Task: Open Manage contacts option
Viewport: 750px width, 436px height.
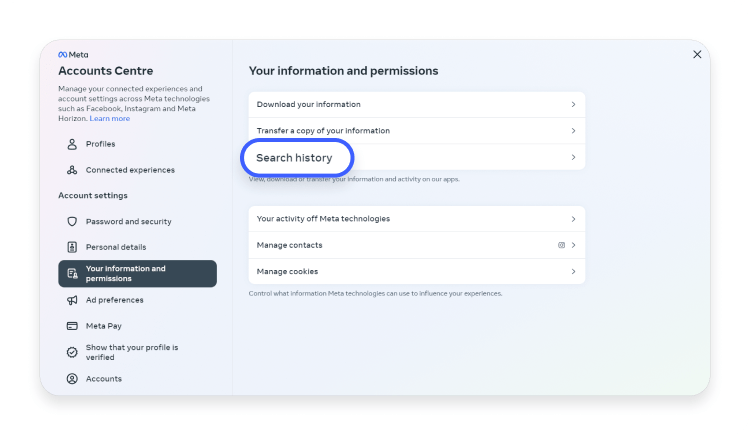Action: coord(417,245)
